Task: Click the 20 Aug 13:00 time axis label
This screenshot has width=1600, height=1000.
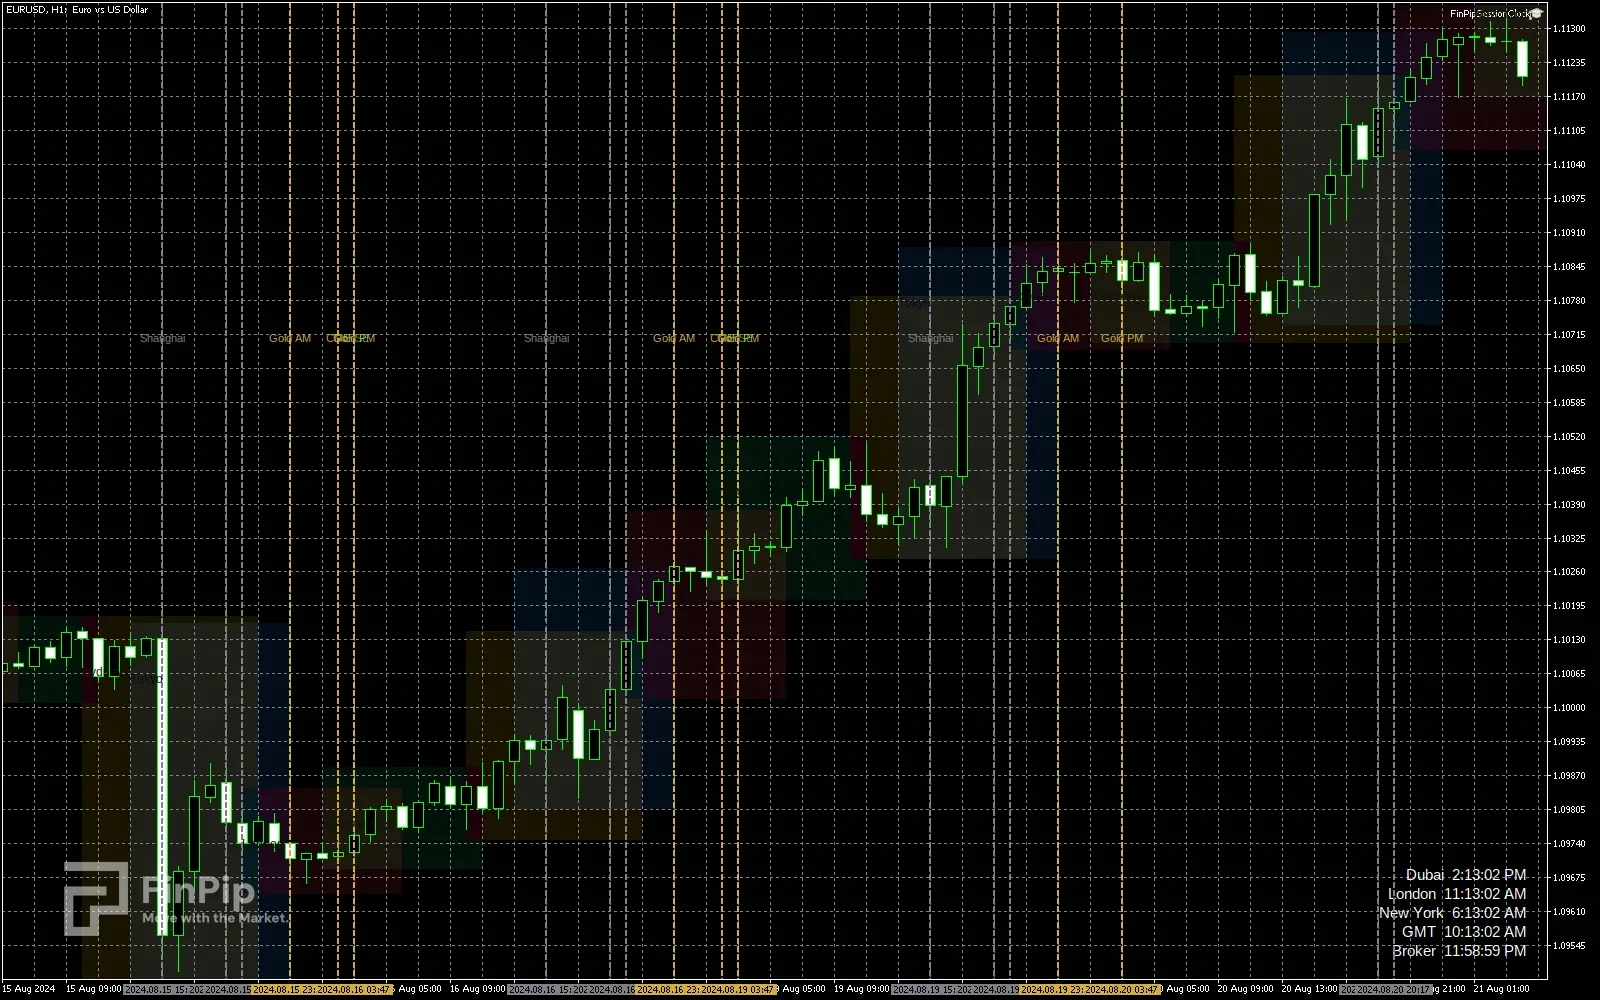Action: pos(1309,989)
